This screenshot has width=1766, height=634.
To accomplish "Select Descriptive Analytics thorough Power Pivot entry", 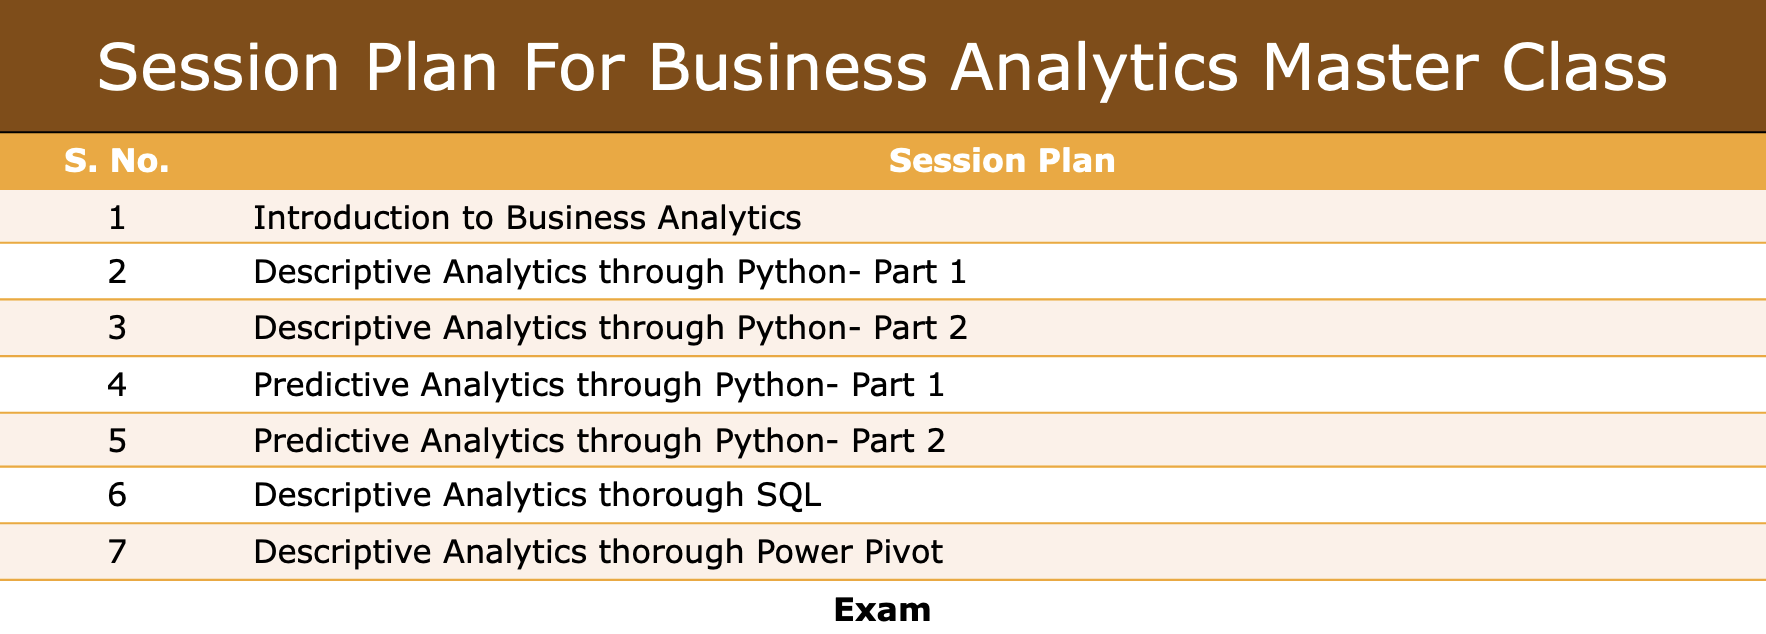I will 598,552.
